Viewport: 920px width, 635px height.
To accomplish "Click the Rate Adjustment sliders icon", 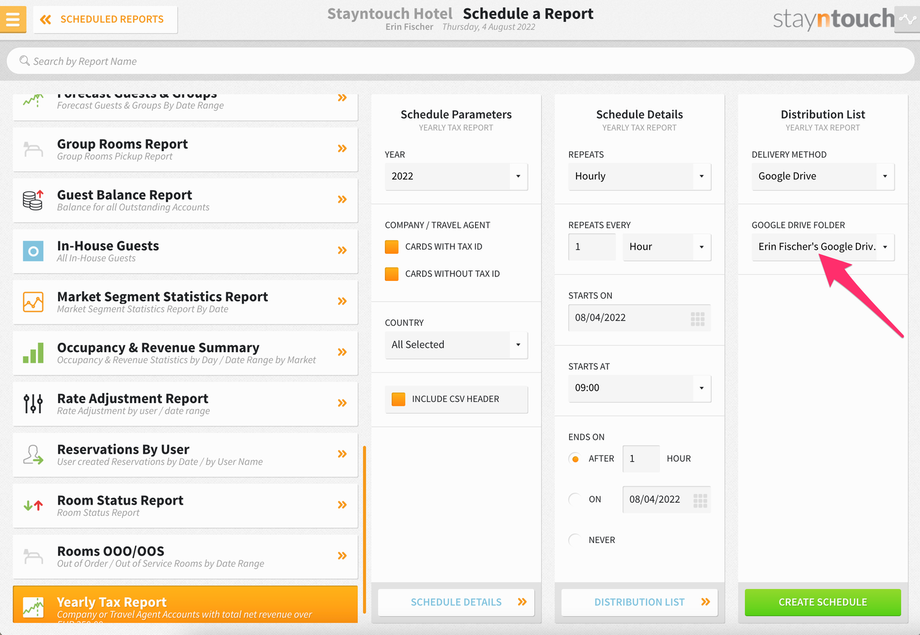I will [33, 404].
